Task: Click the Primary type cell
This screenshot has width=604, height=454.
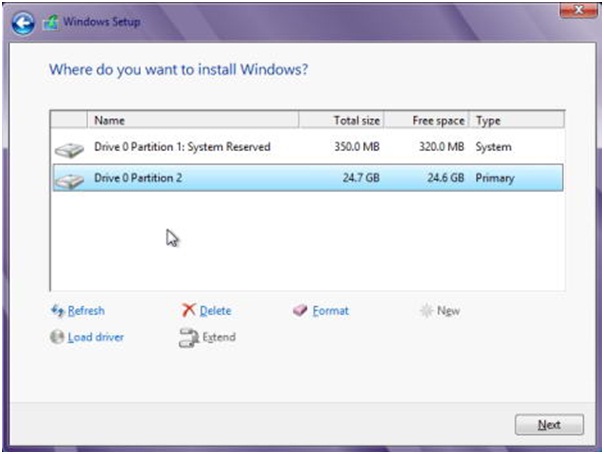Action: 495,178
